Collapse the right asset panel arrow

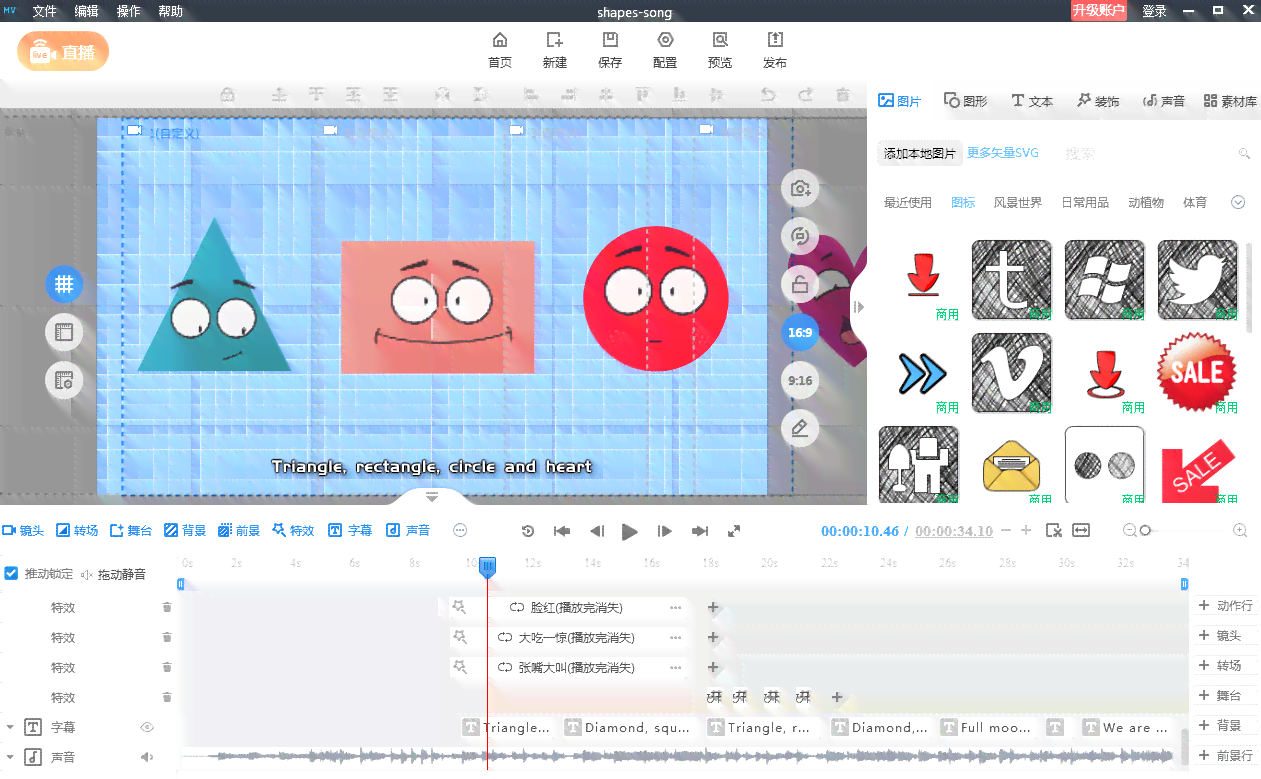click(x=859, y=307)
